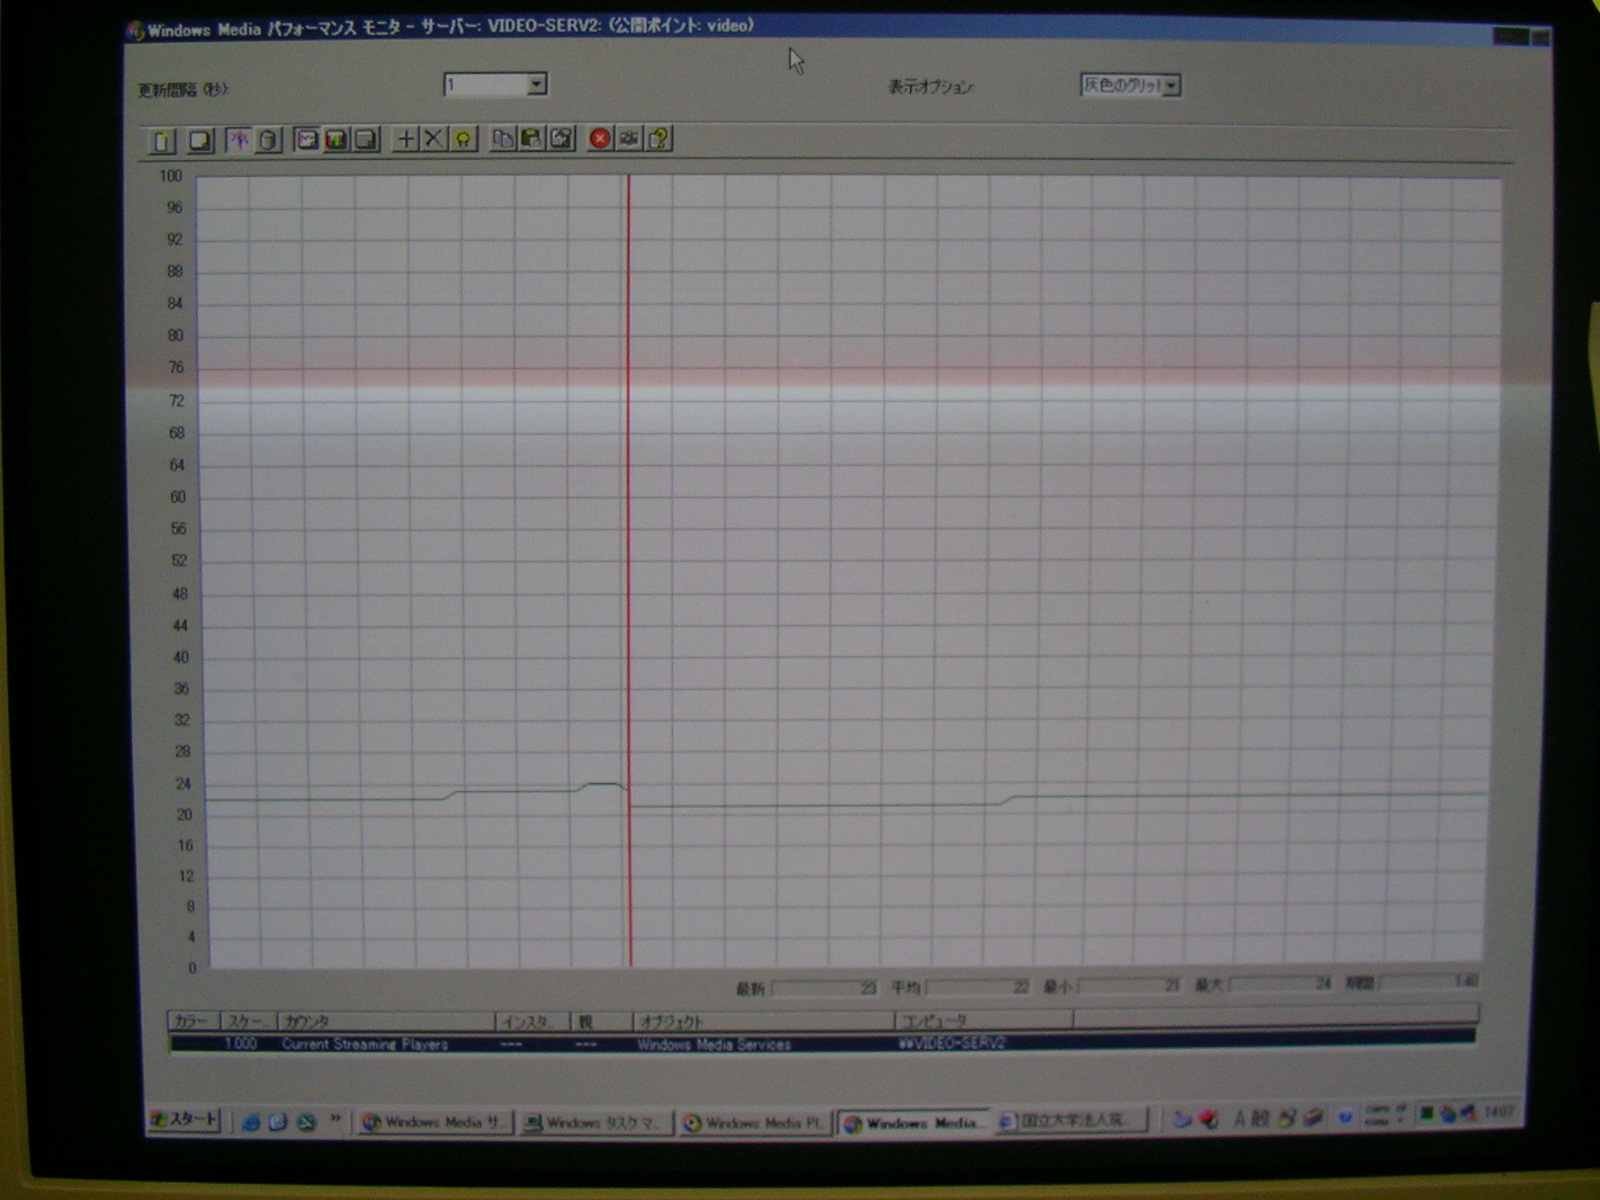Switch to report view icon
Screen dimensions: 1600x1200
pos(367,139)
